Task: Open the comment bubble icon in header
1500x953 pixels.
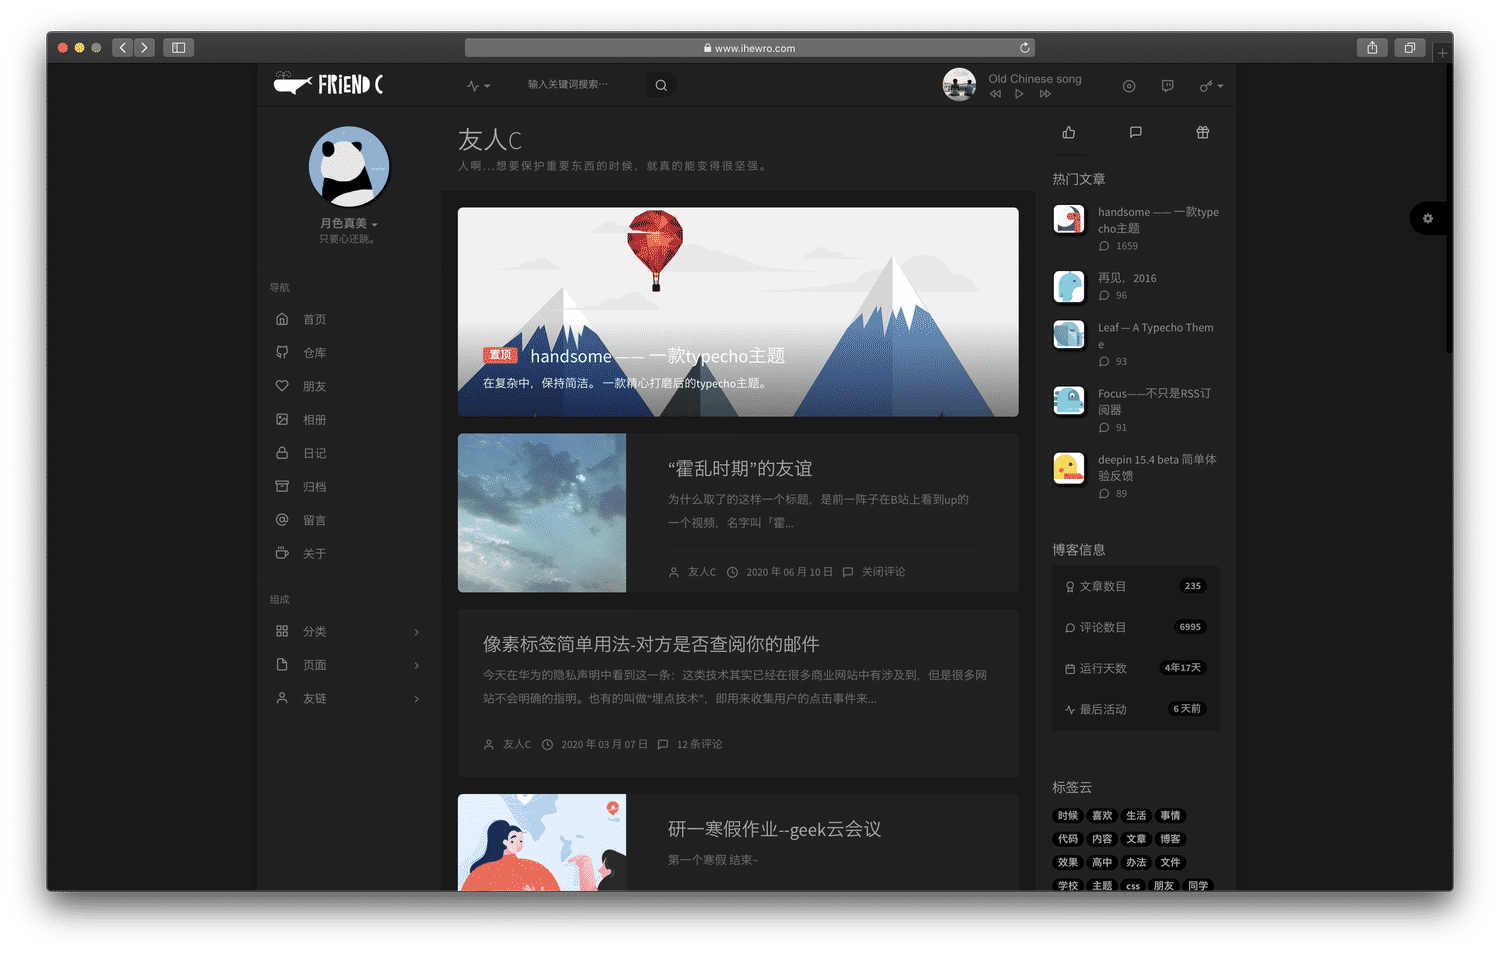Action: [x=1167, y=86]
